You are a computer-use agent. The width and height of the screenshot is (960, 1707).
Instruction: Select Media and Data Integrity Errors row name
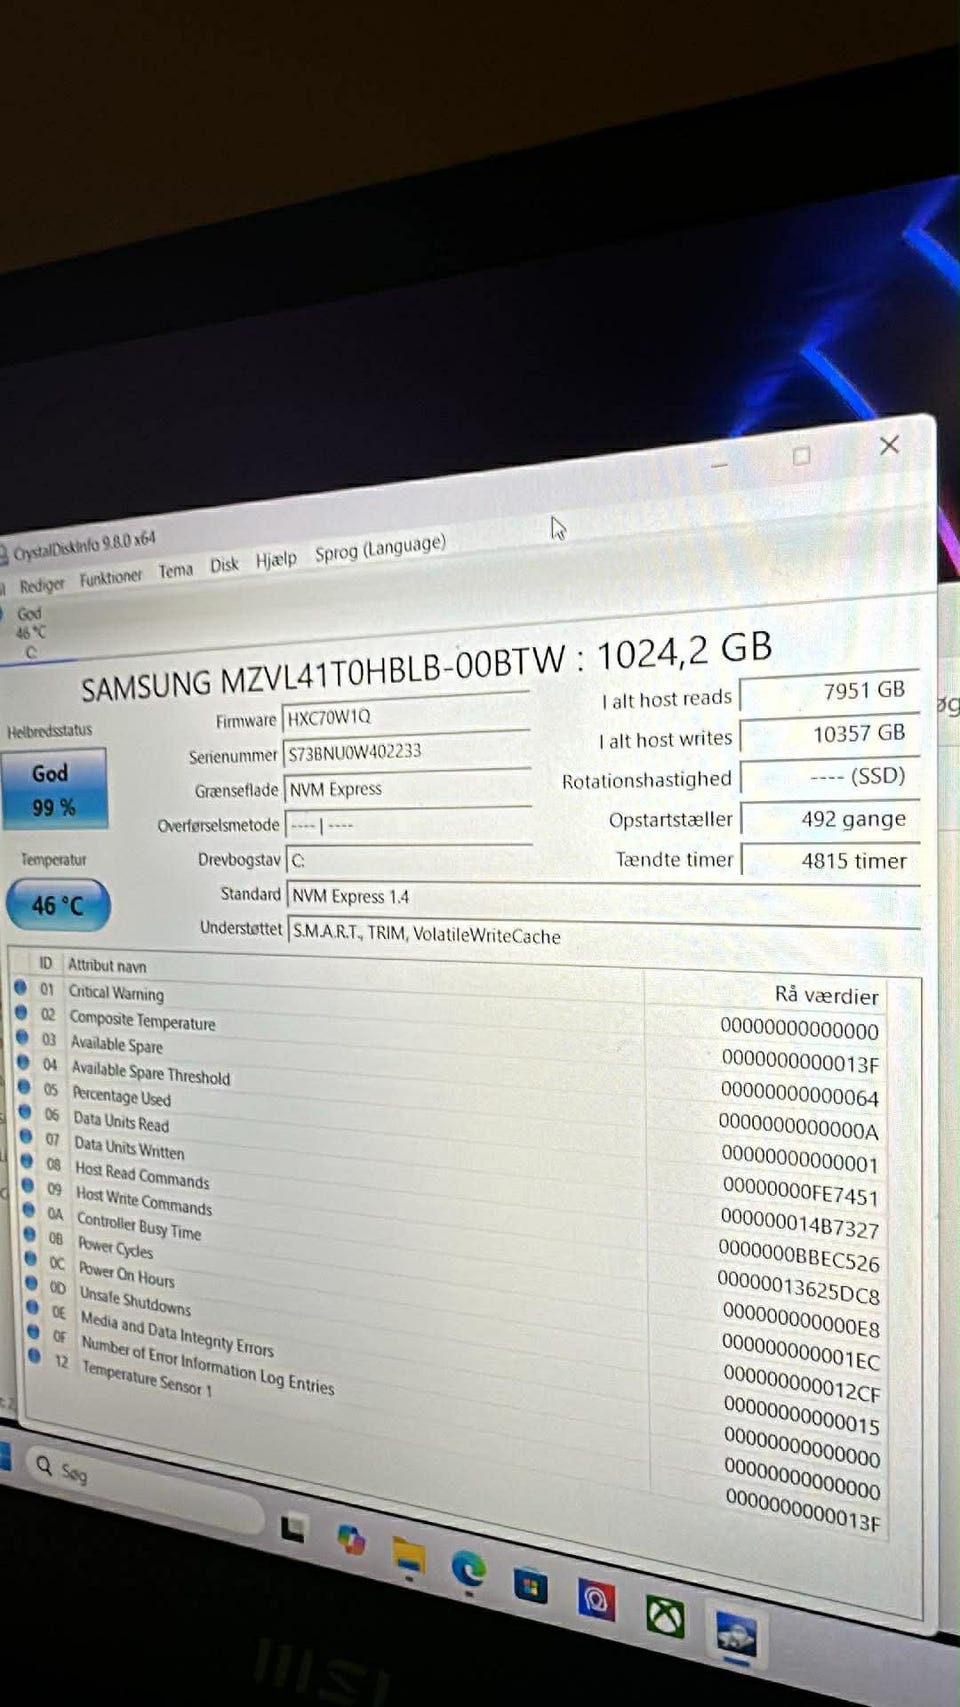pyautogui.click(x=177, y=1333)
